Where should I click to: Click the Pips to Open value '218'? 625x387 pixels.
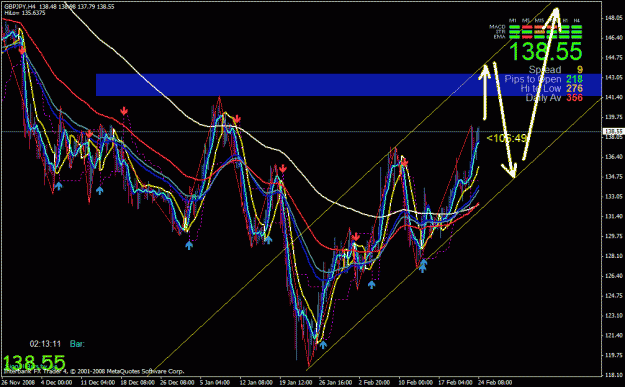point(574,79)
